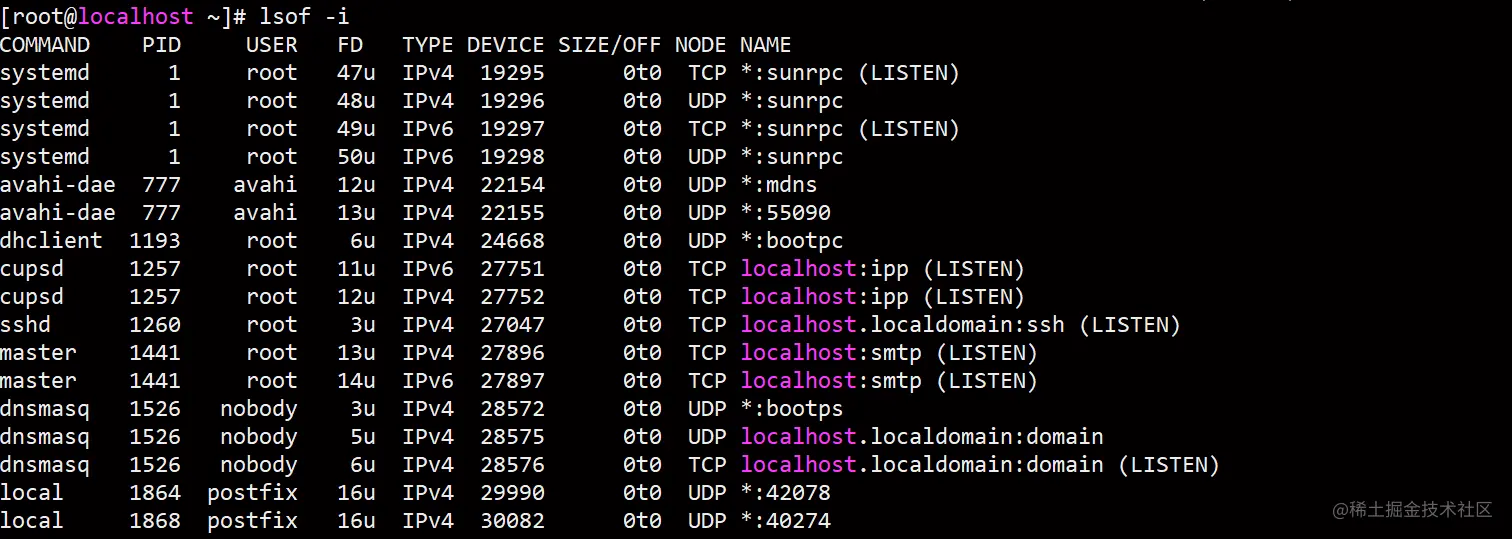Click the NODE column header
This screenshot has height=539, width=1512.
click(701, 45)
